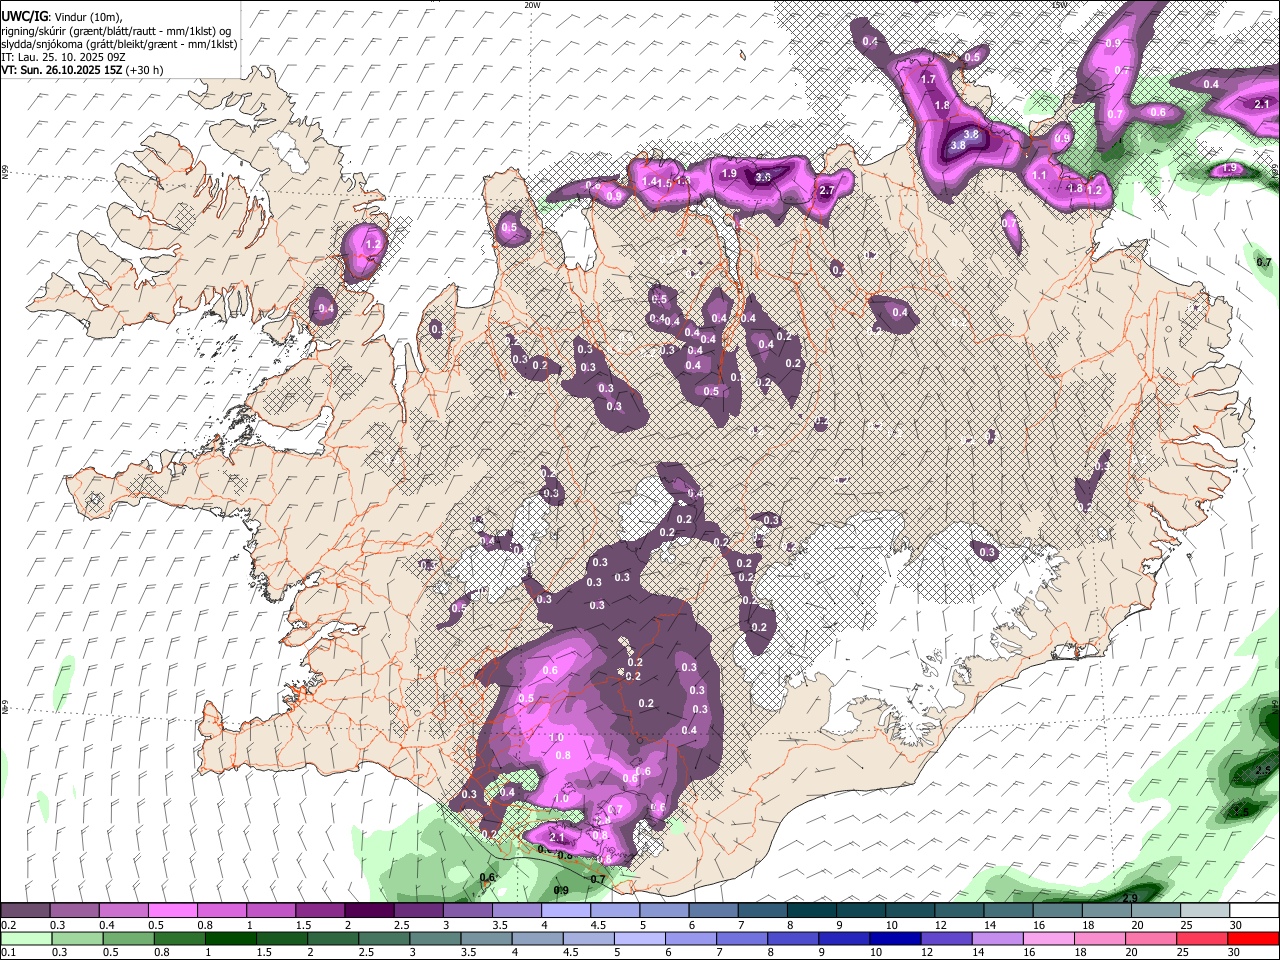Click the '15W' longitude label at top
The height and width of the screenshot is (960, 1280).
1059,5
